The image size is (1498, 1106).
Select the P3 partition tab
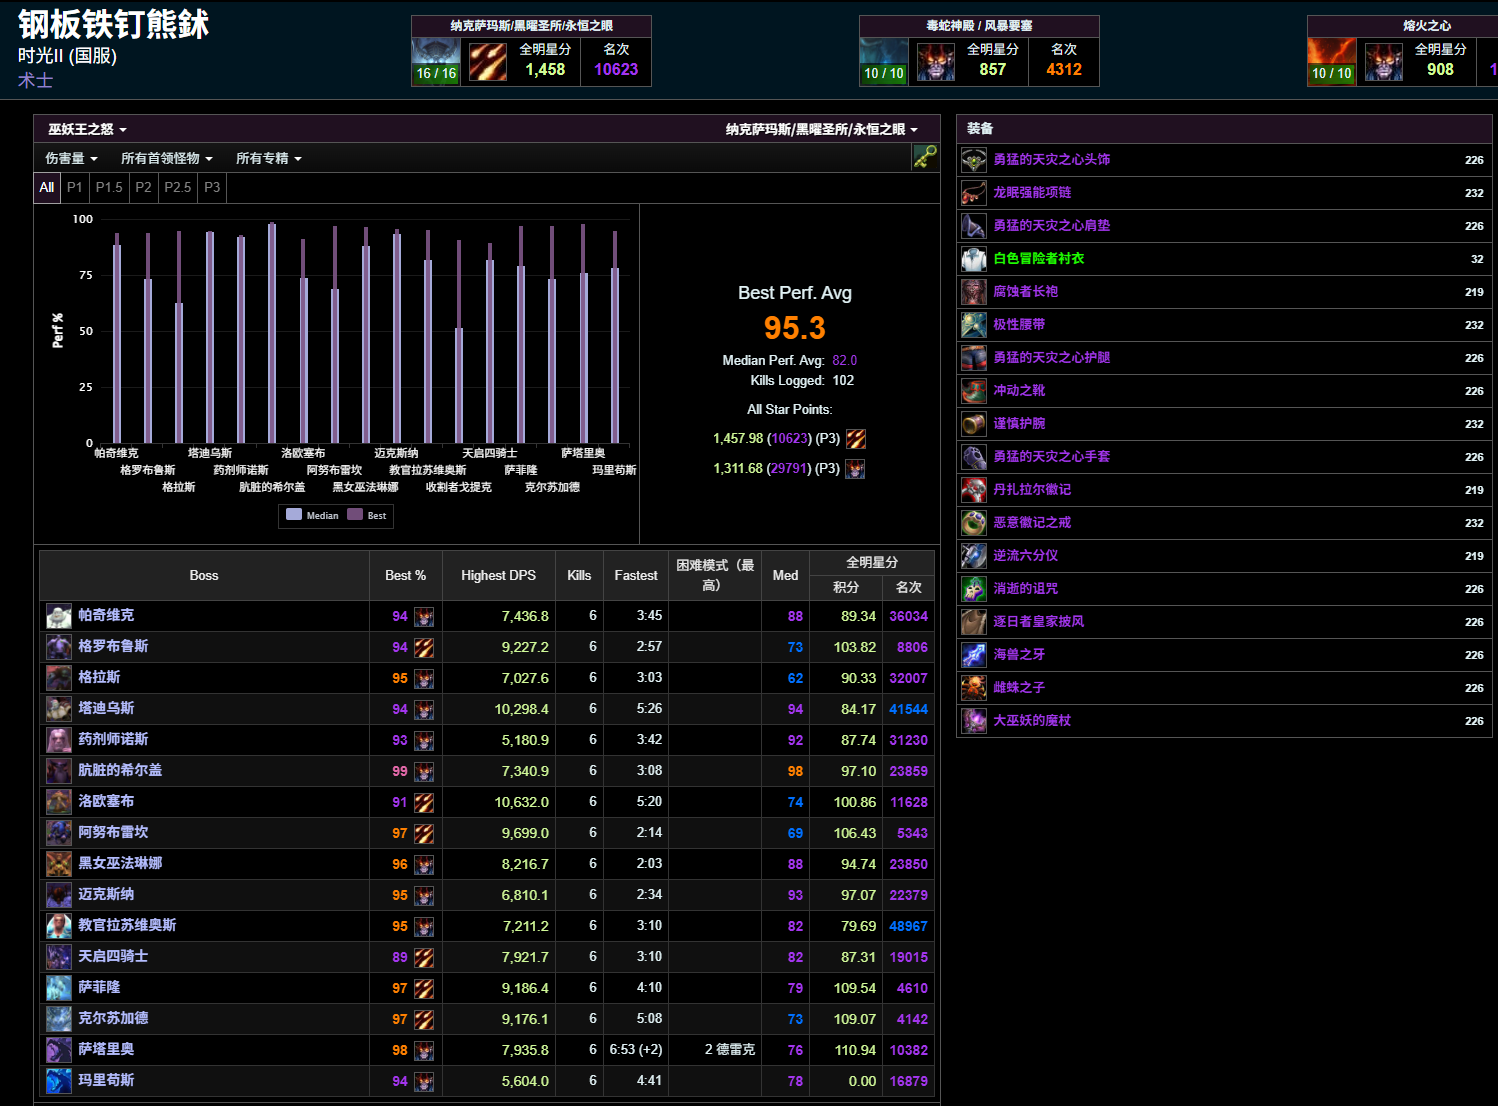click(x=212, y=187)
